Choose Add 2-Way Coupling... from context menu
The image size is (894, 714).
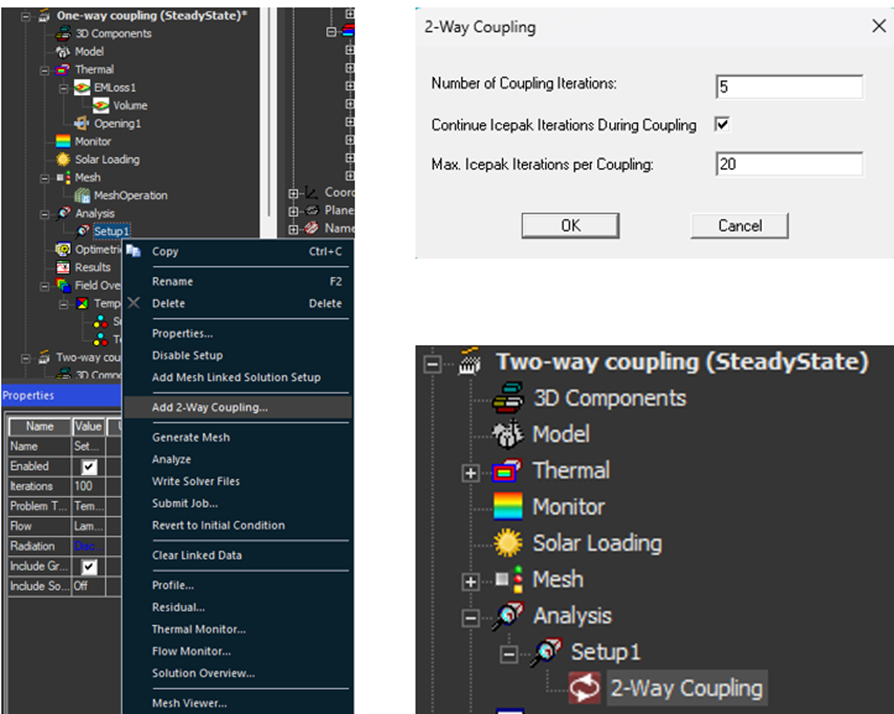click(x=209, y=407)
